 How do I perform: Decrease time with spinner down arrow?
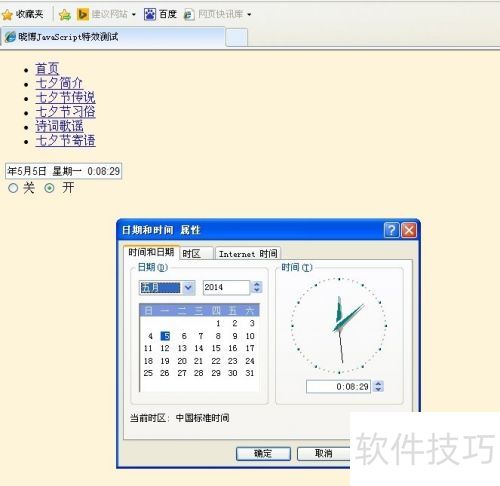[x=378, y=390]
